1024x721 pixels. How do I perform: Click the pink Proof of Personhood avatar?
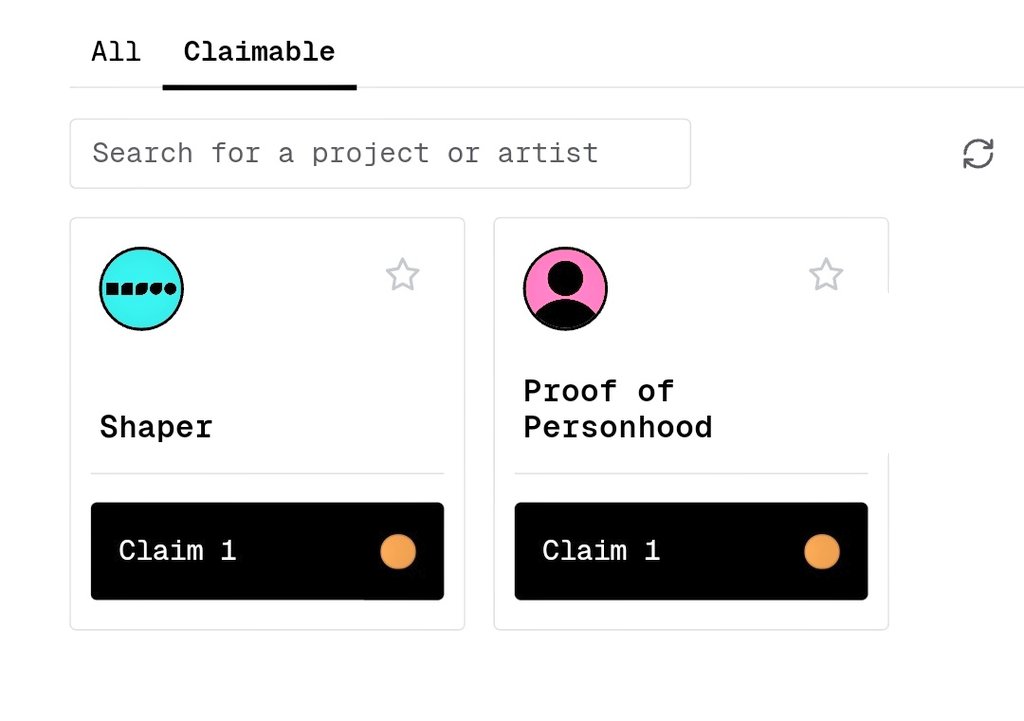565,289
